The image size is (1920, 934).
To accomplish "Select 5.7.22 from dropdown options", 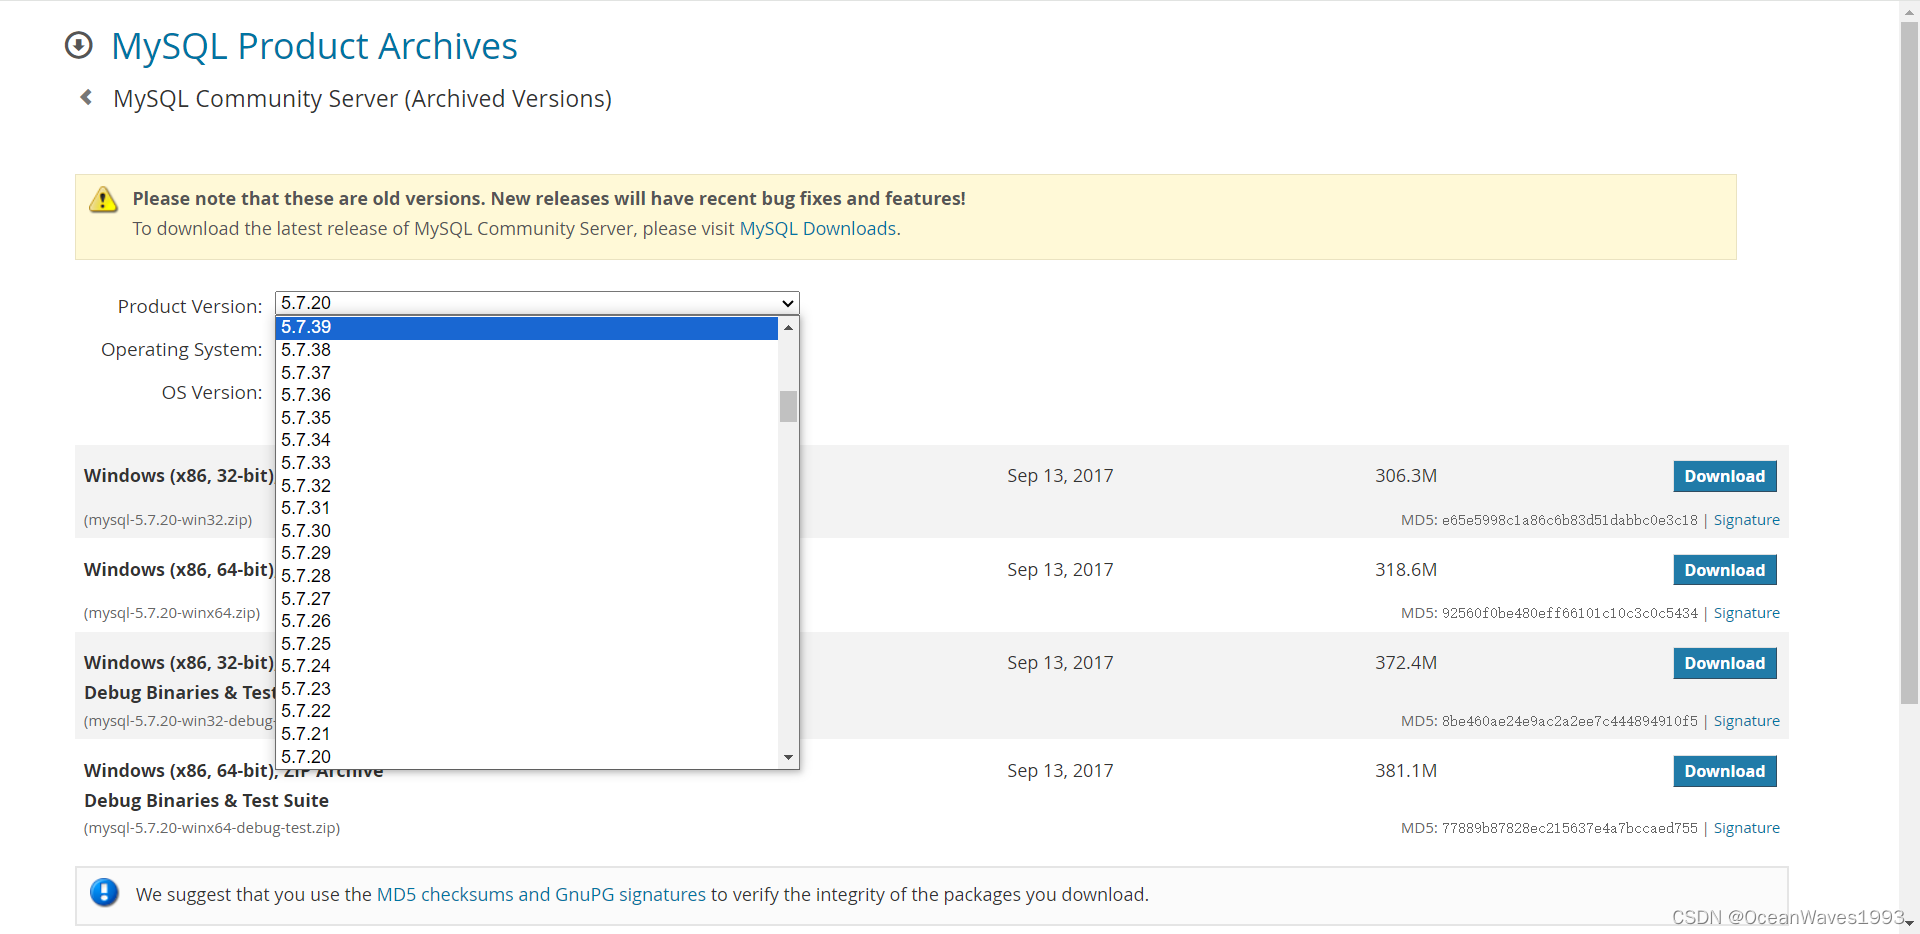I will point(527,711).
